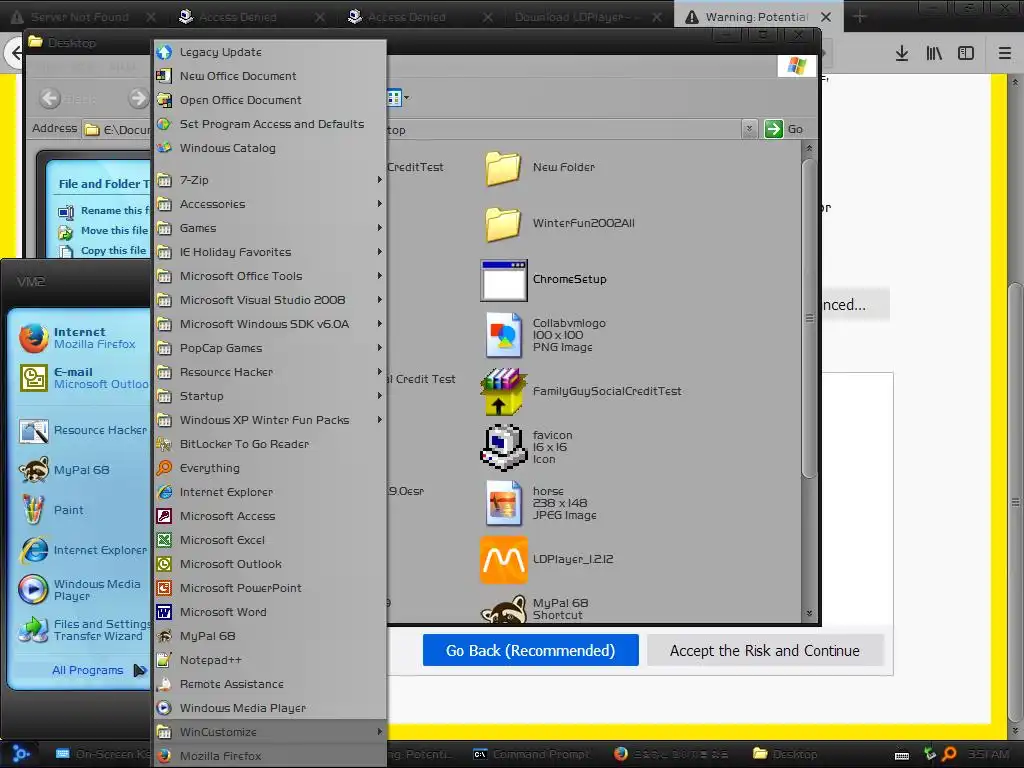The width and height of the screenshot is (1024, 768).
Task: Expand the Games submenu
Action: (270, 228)
